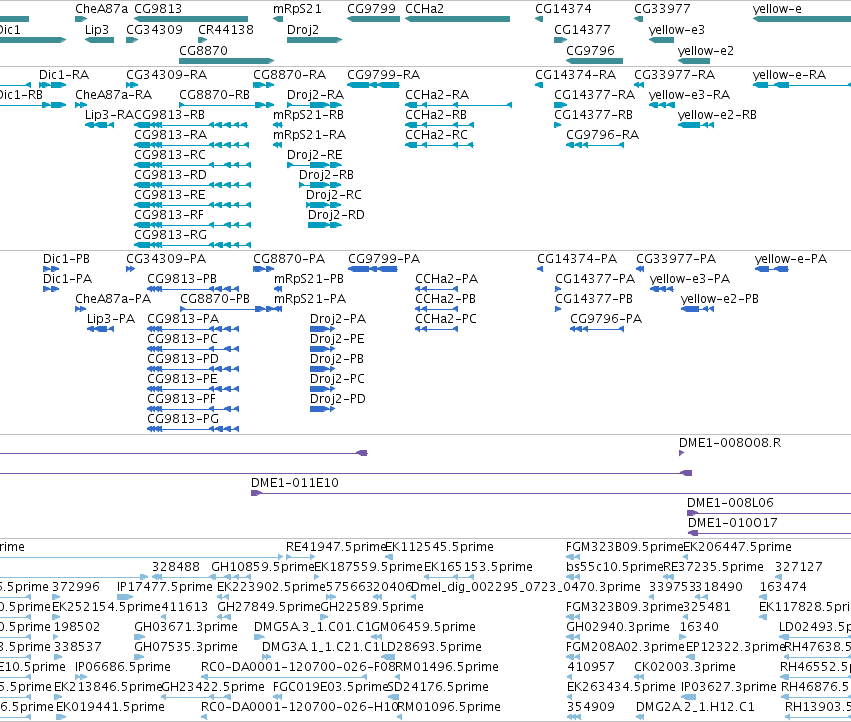
Task: Select the CCHa2 gene feature
Action: click(x=458, y=19)
